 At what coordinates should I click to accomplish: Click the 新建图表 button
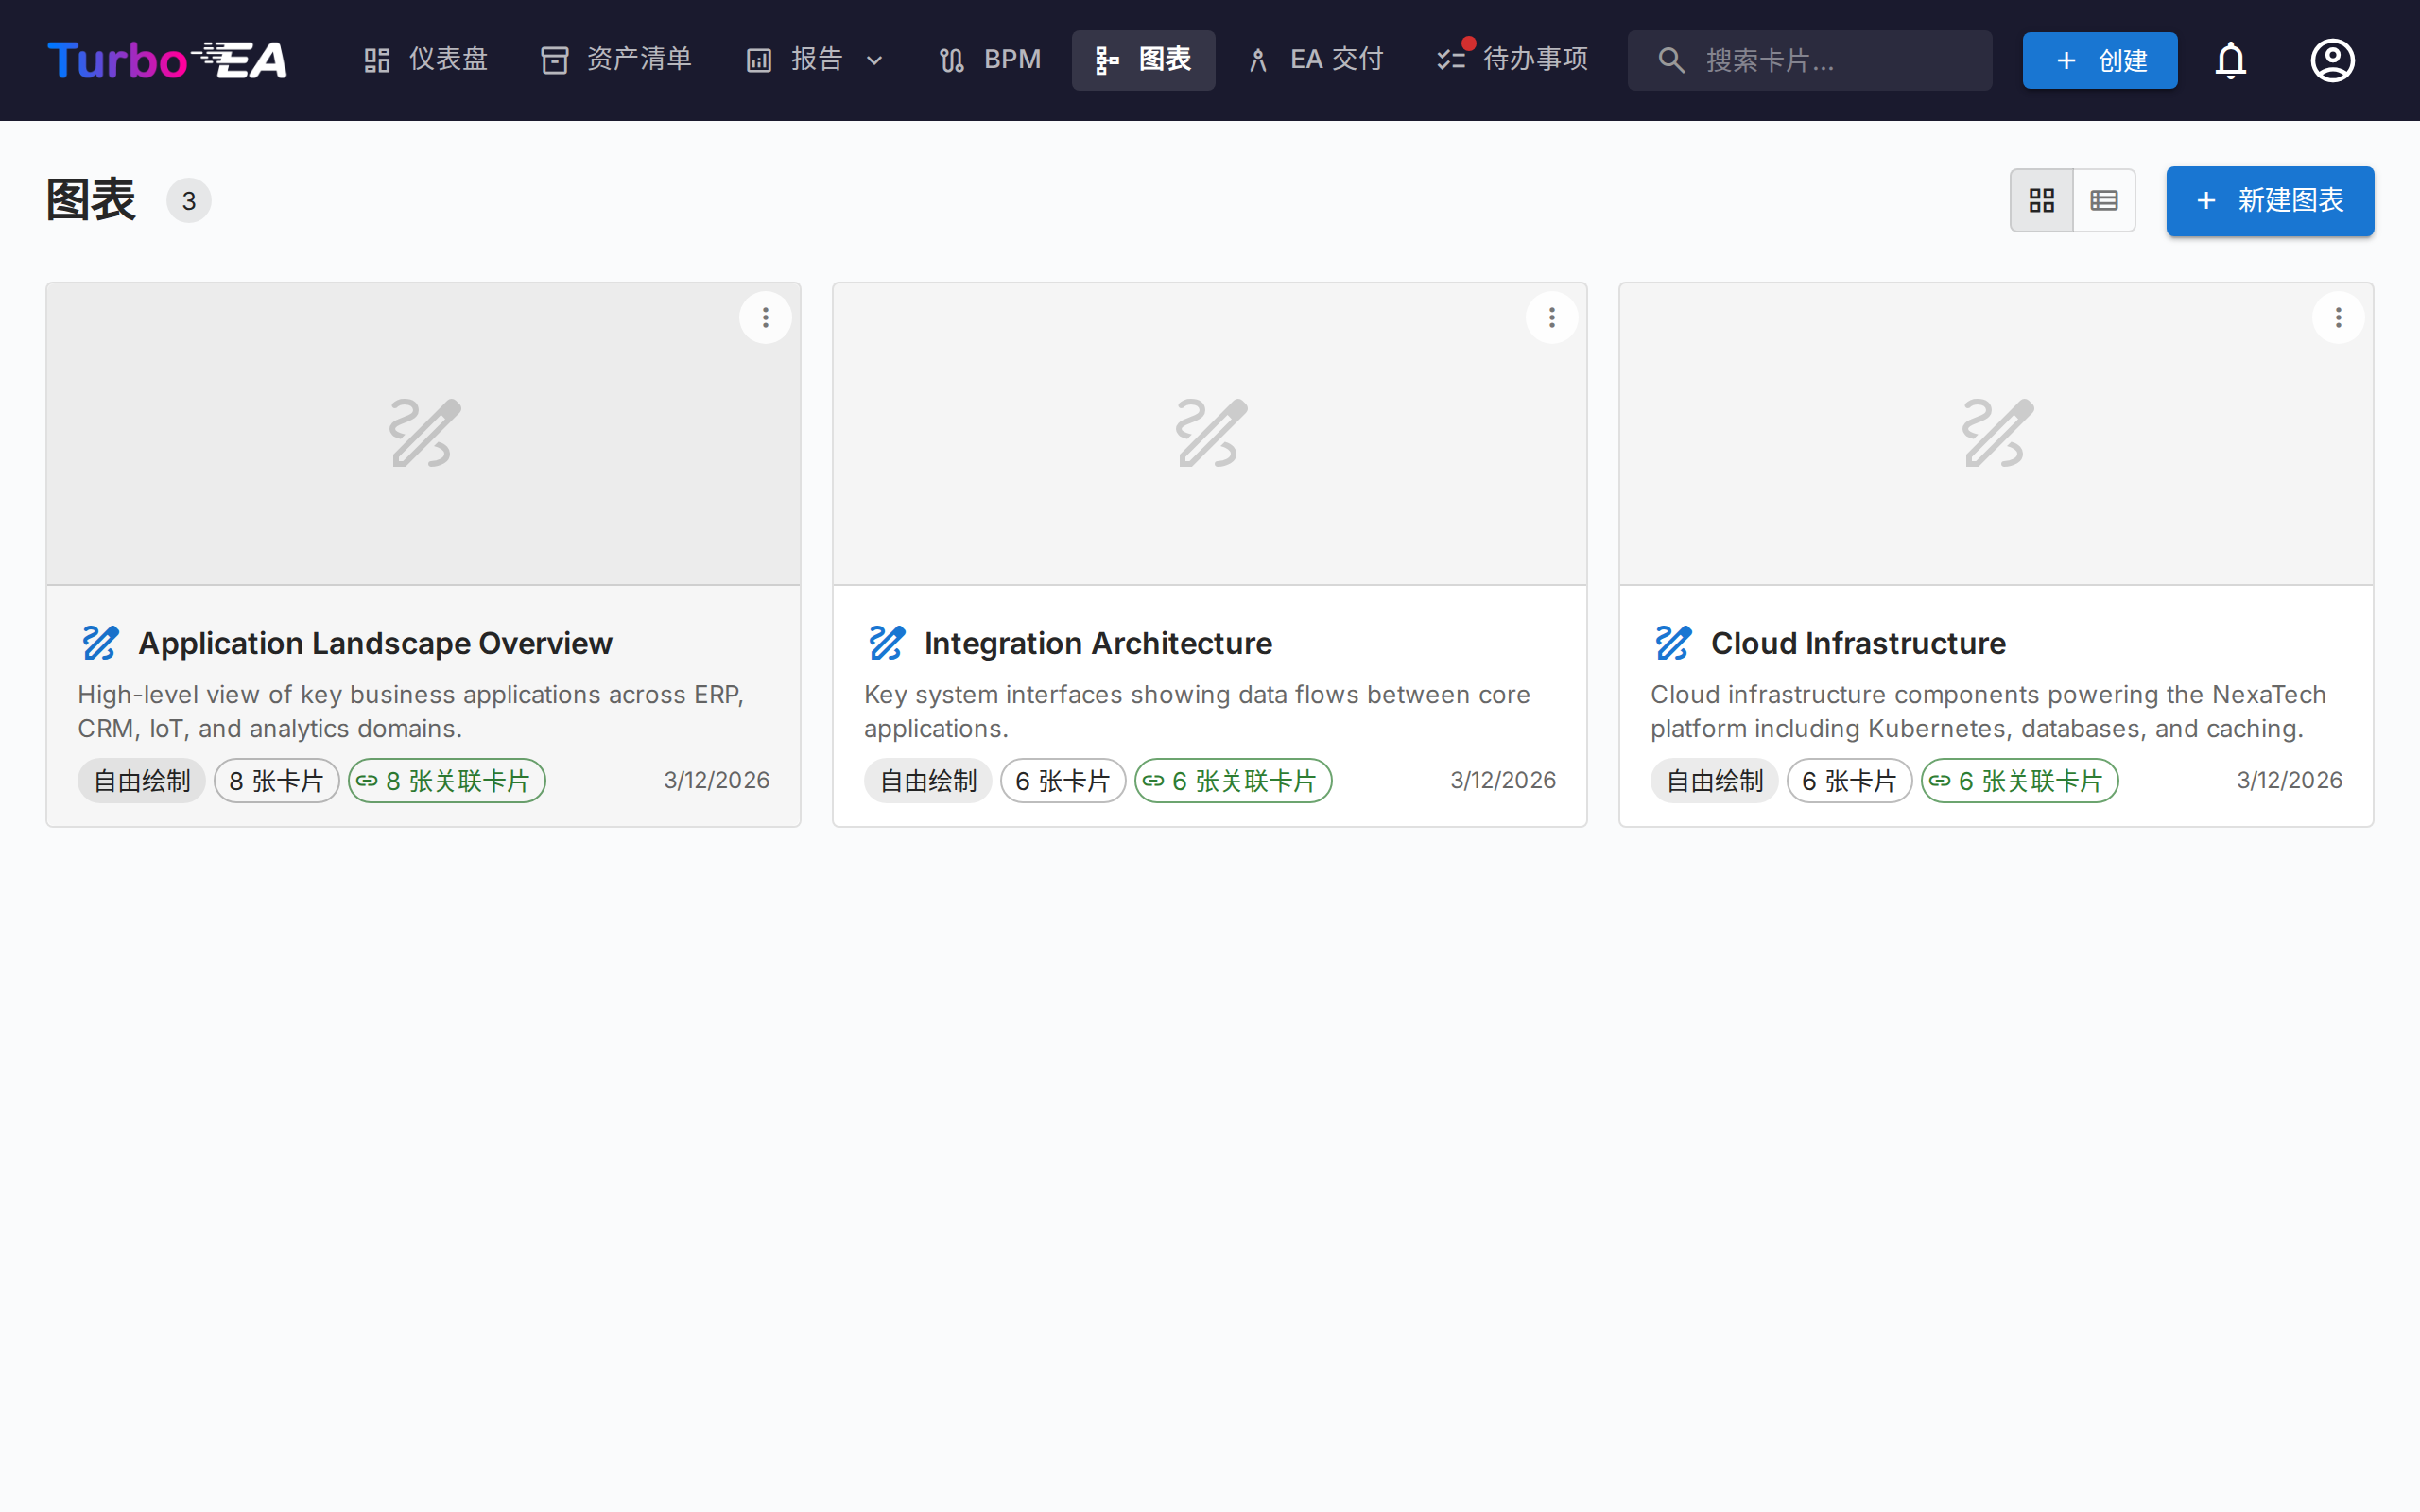(x=2269, y=201)
